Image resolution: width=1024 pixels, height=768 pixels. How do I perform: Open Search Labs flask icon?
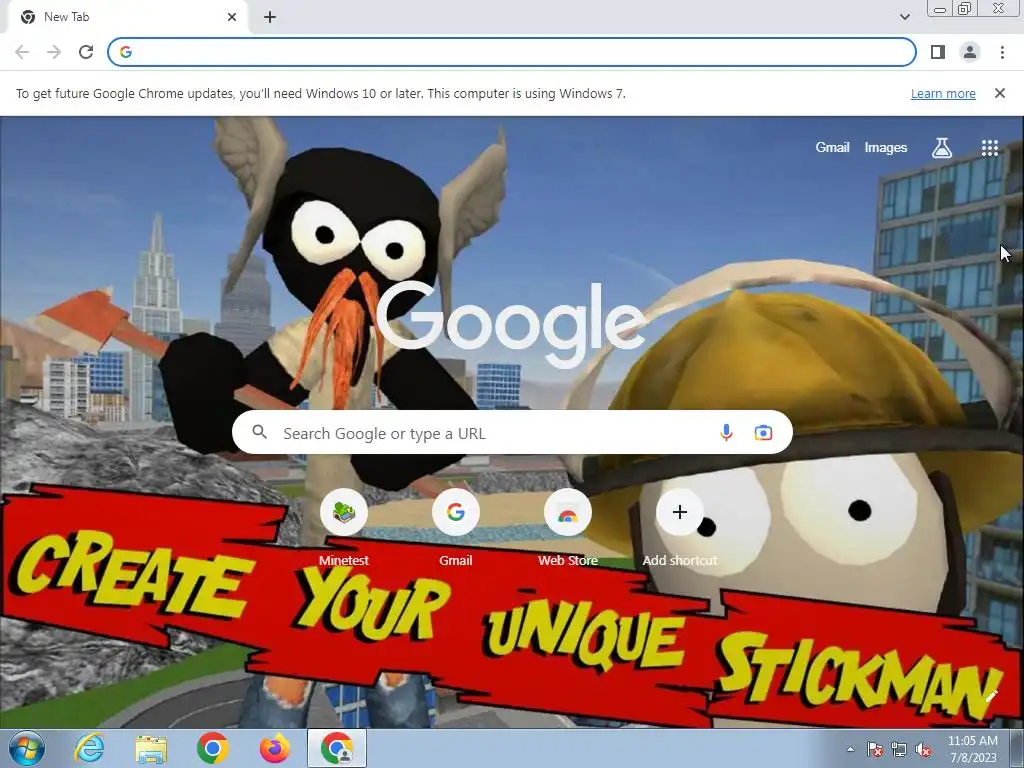click(x=941, y=148)
